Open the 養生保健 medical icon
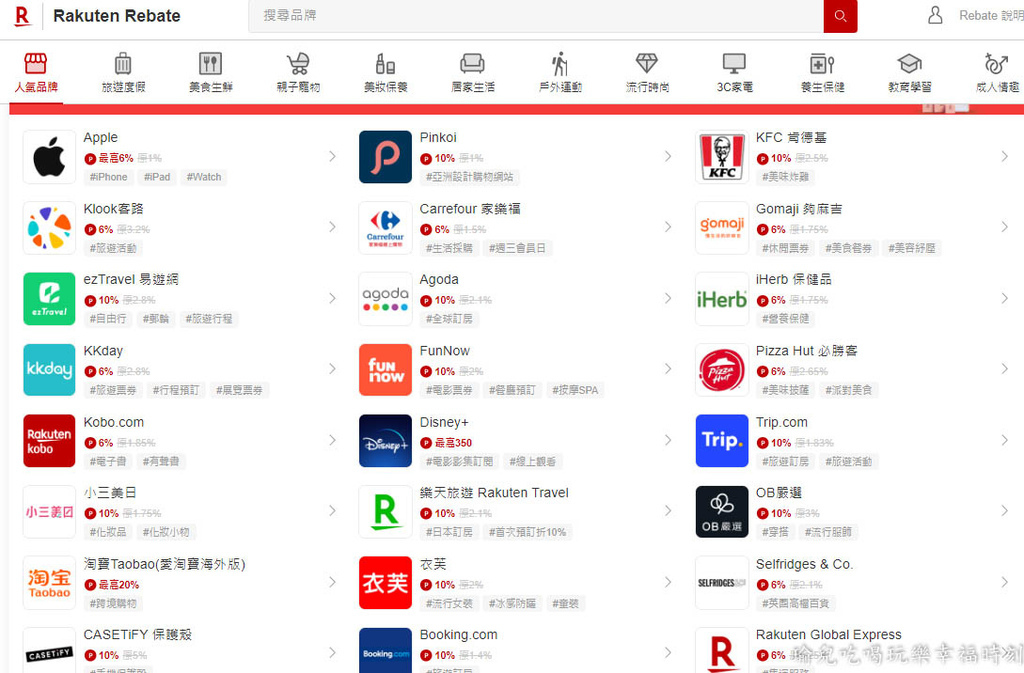 [x=822, y=64]
